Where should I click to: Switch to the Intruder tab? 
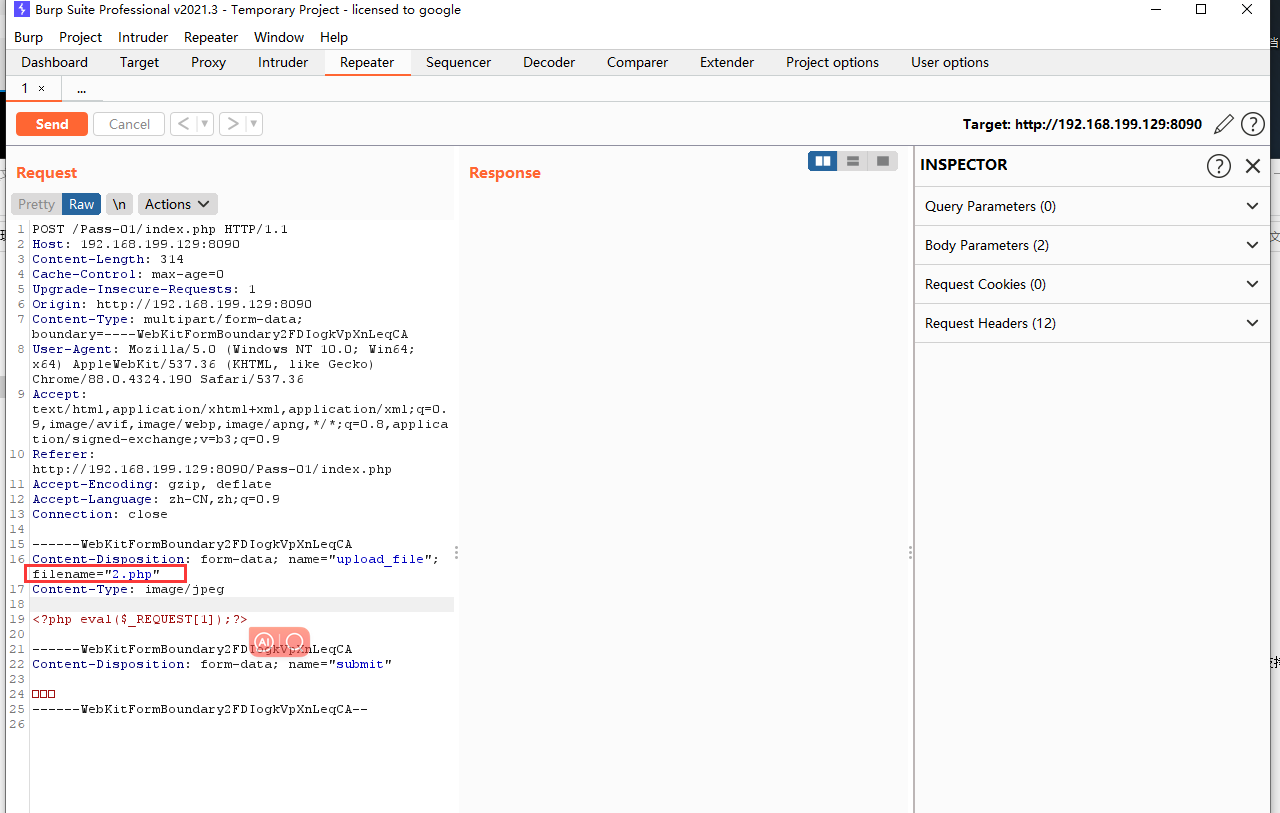[x=283, y=62]
